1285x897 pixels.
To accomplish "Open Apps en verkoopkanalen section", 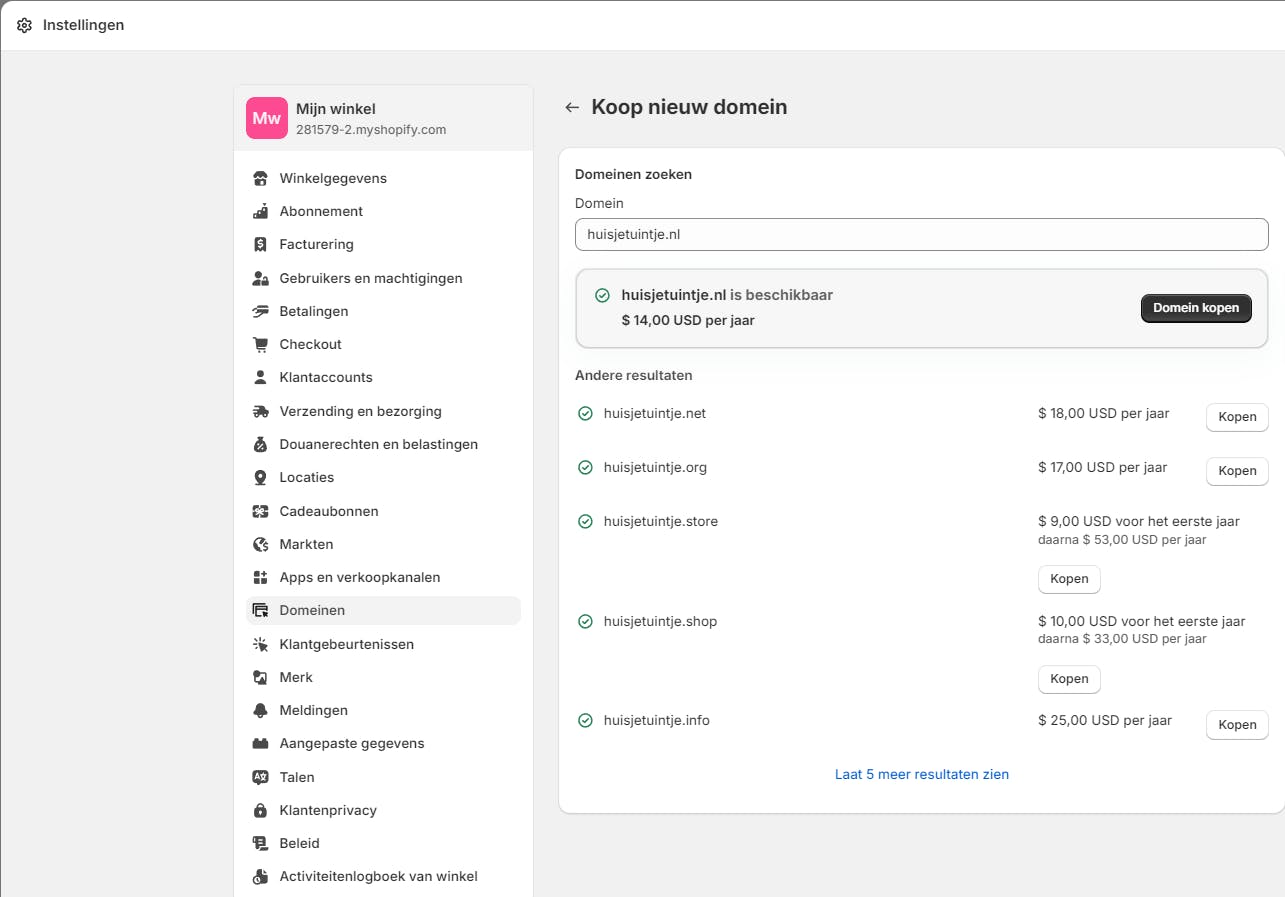I will pyautogui.click(x=359, y=578).
